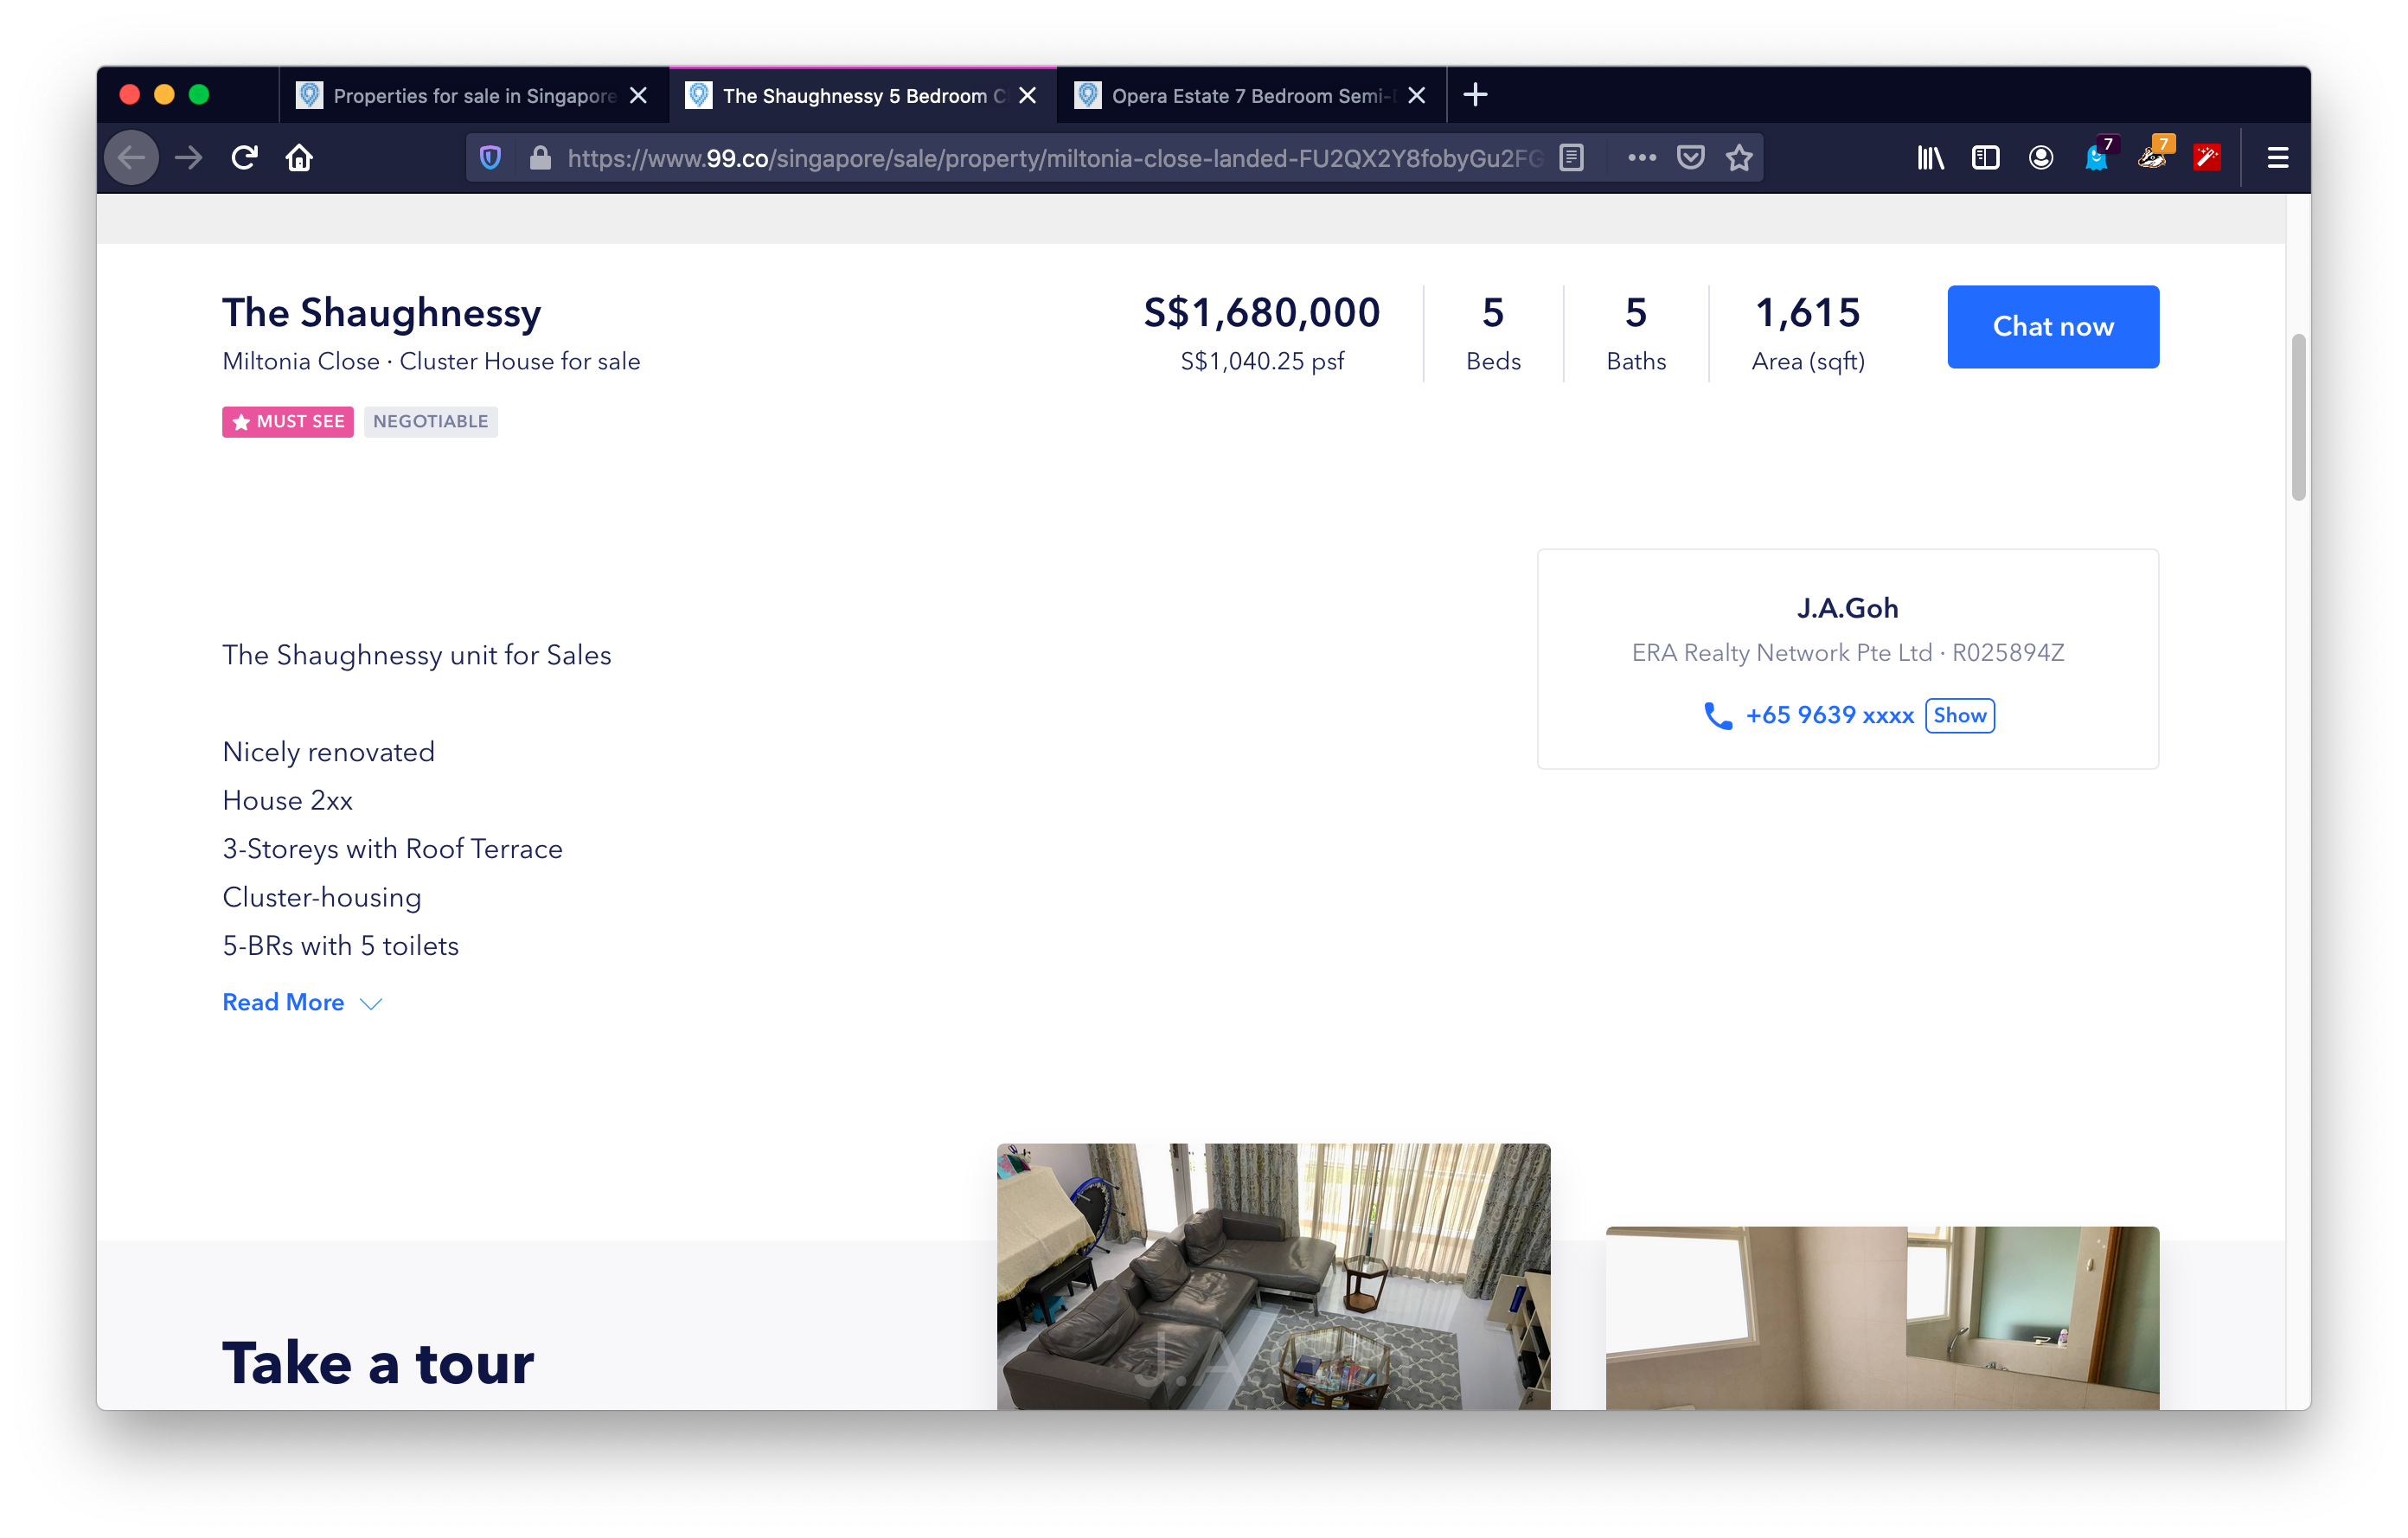Switch to Opera Estate tab
Image resolution: width=2408 pixels, height=1538 pixels.
pos(1245,96)
